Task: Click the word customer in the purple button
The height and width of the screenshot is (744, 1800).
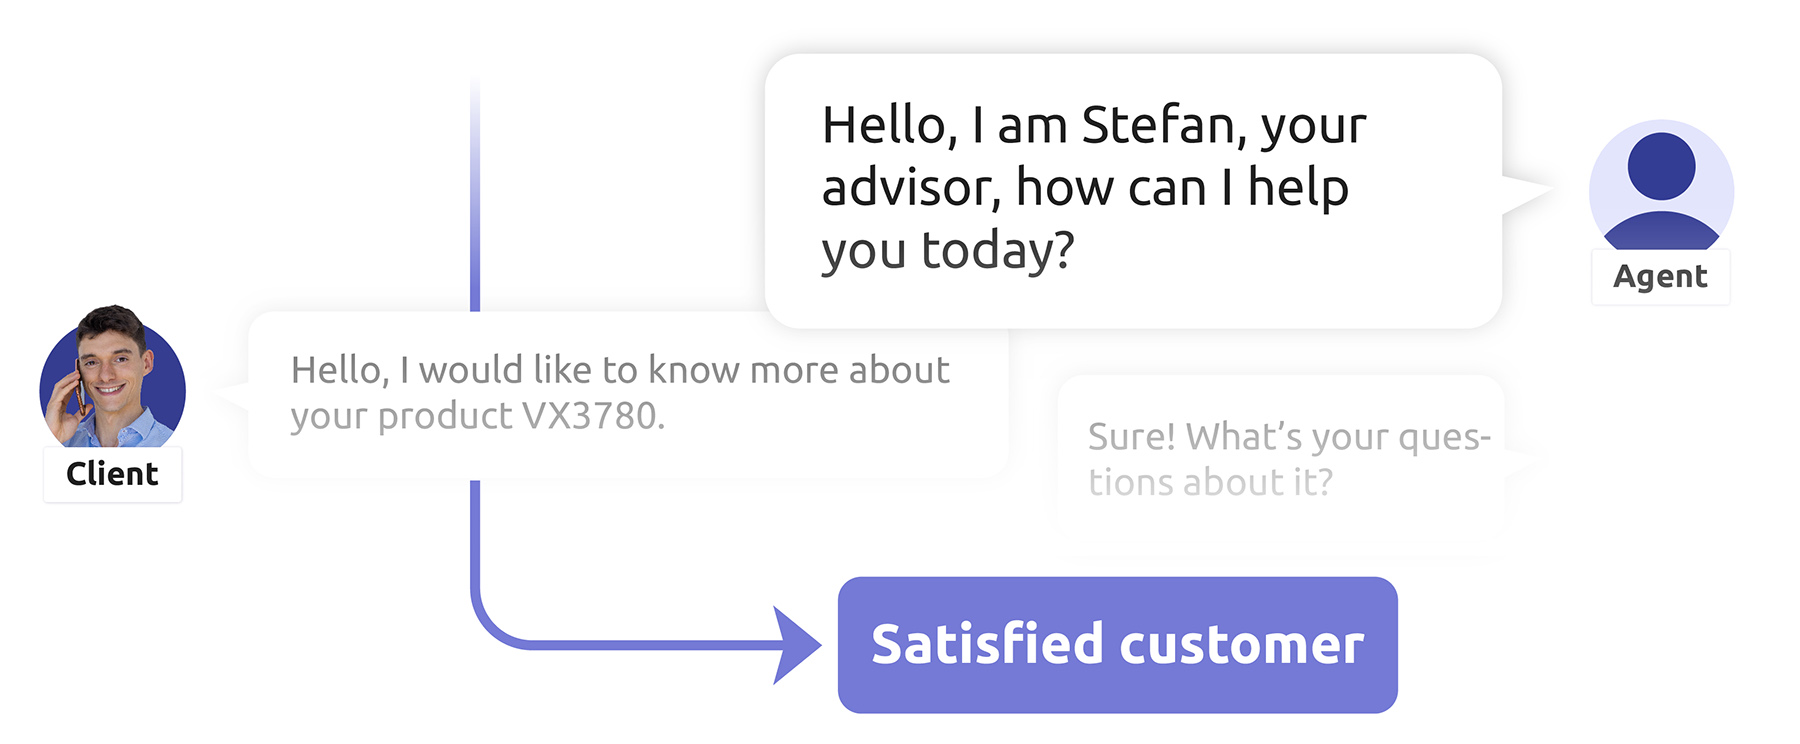Action: [x=1241, y=645]
